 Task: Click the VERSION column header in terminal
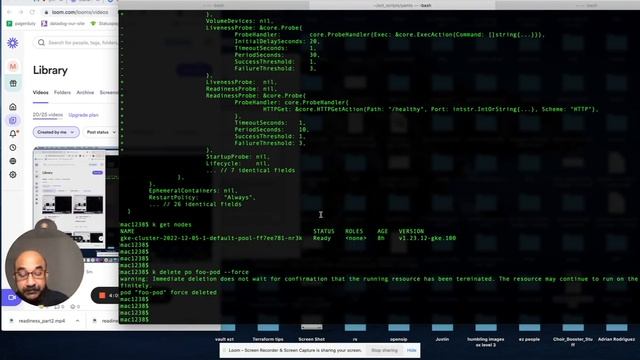tap(411, 231)
